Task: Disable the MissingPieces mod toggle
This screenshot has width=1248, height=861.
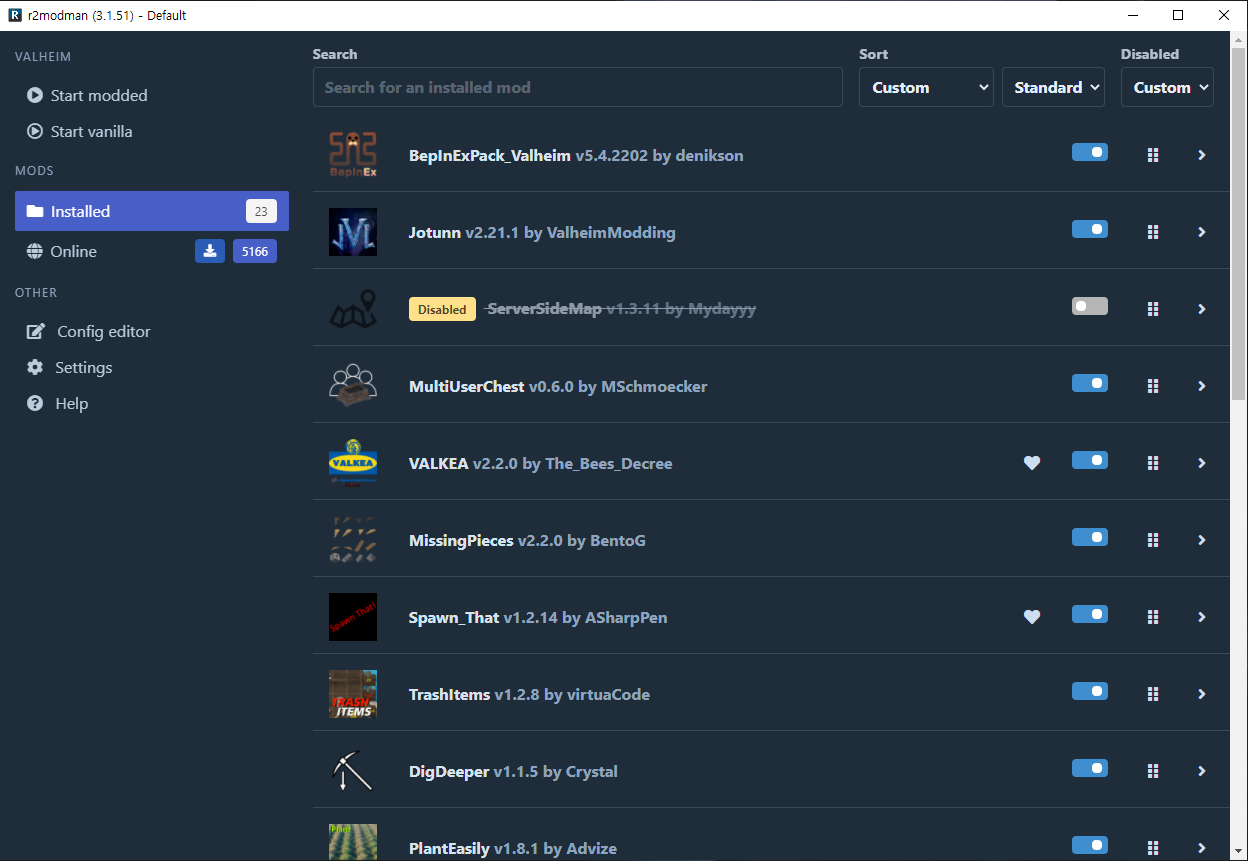Action: 1090,537
